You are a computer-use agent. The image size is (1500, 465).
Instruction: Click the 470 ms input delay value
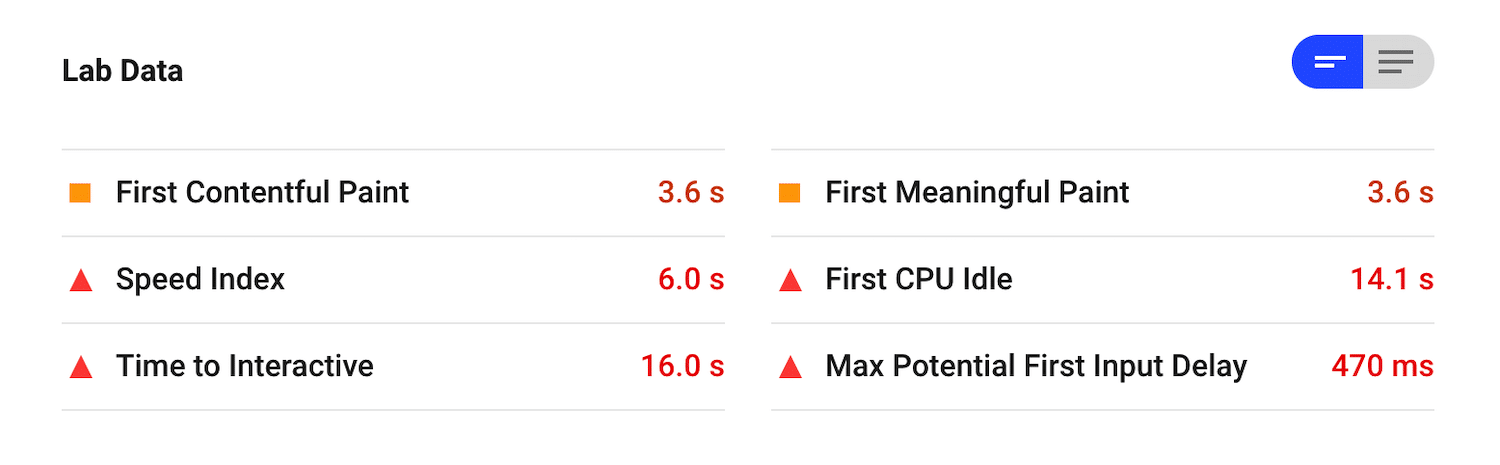coord(1382,366)
